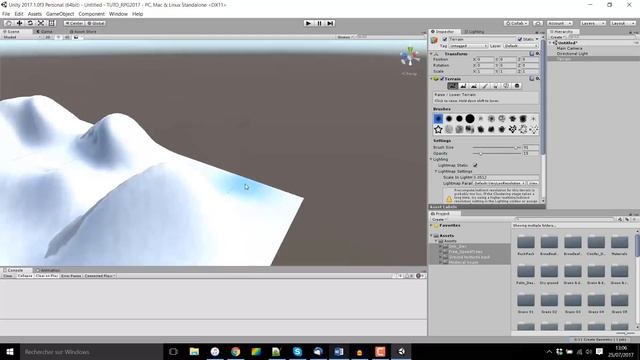Image resolution: width=640 pixels, height=360 pixels.
Task: Switch to the Lighting tab
Action: [475, 31]
